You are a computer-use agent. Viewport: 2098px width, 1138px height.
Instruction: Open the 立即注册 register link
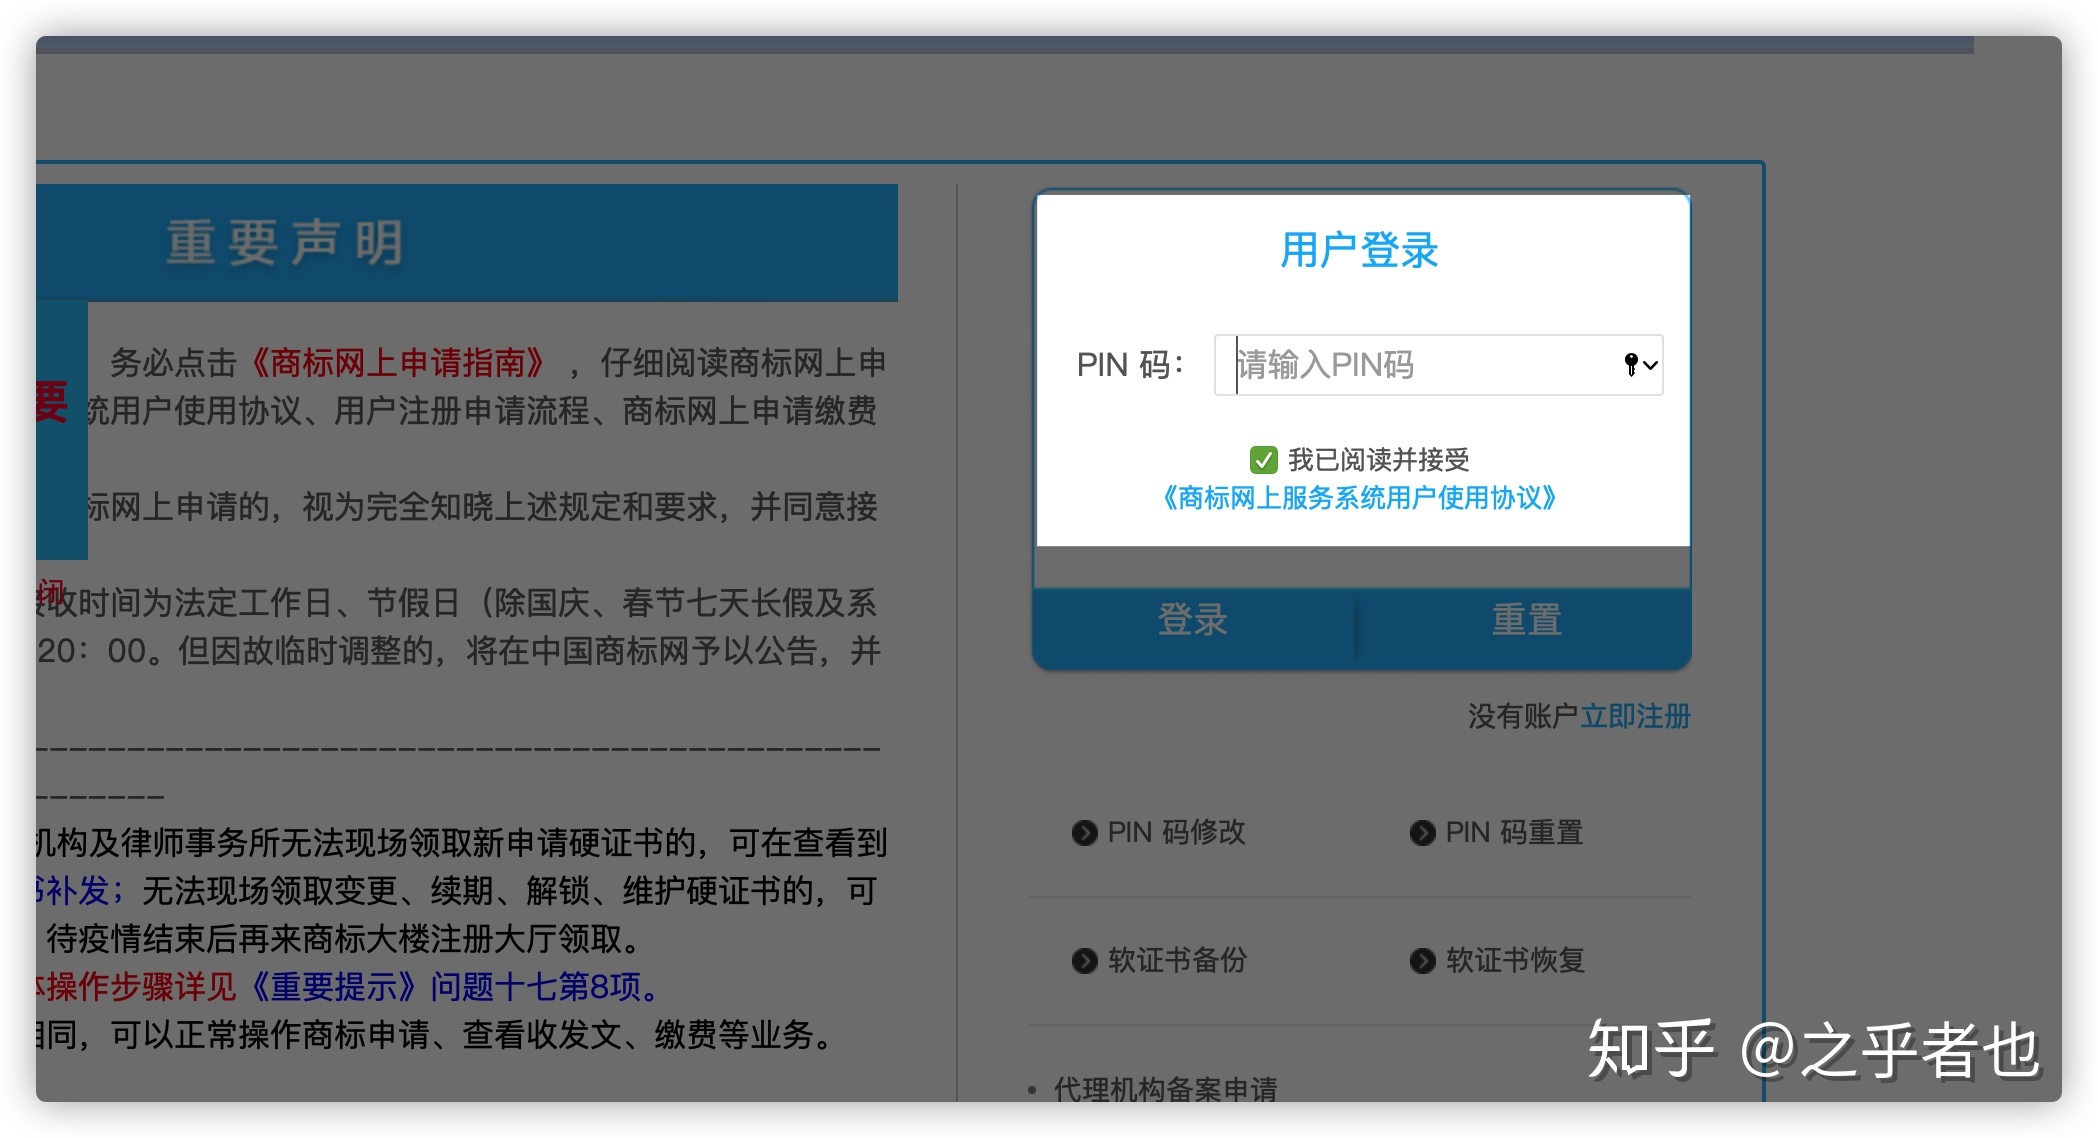coord(1635,716)
